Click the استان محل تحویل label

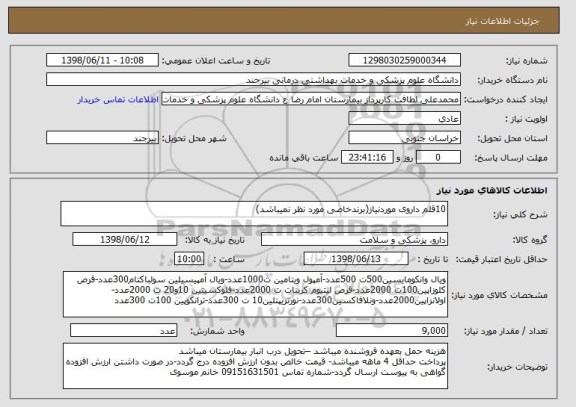pos(512,138)
